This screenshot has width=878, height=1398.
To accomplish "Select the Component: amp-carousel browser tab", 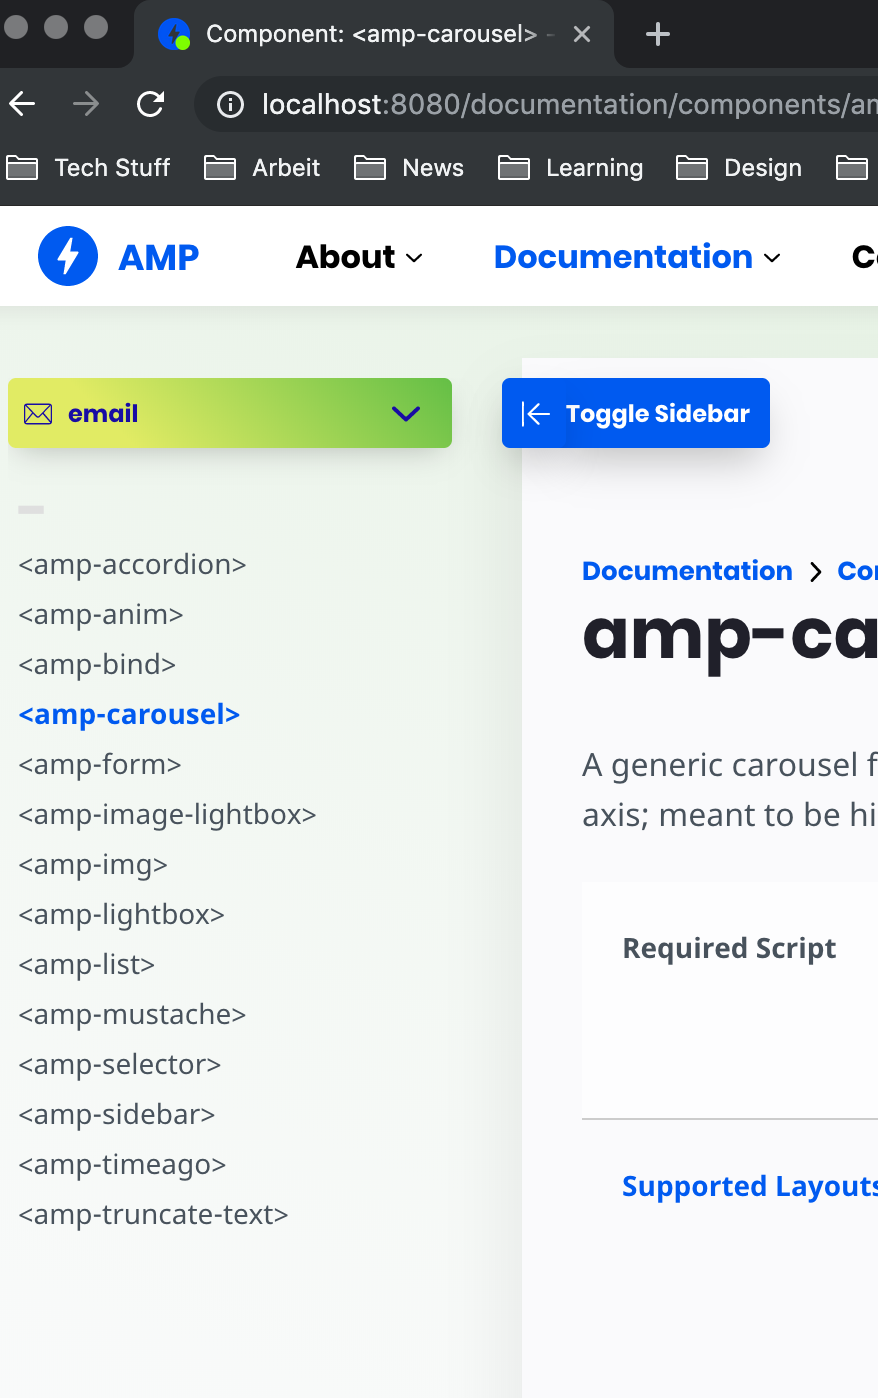I will (x=370, y=33).
